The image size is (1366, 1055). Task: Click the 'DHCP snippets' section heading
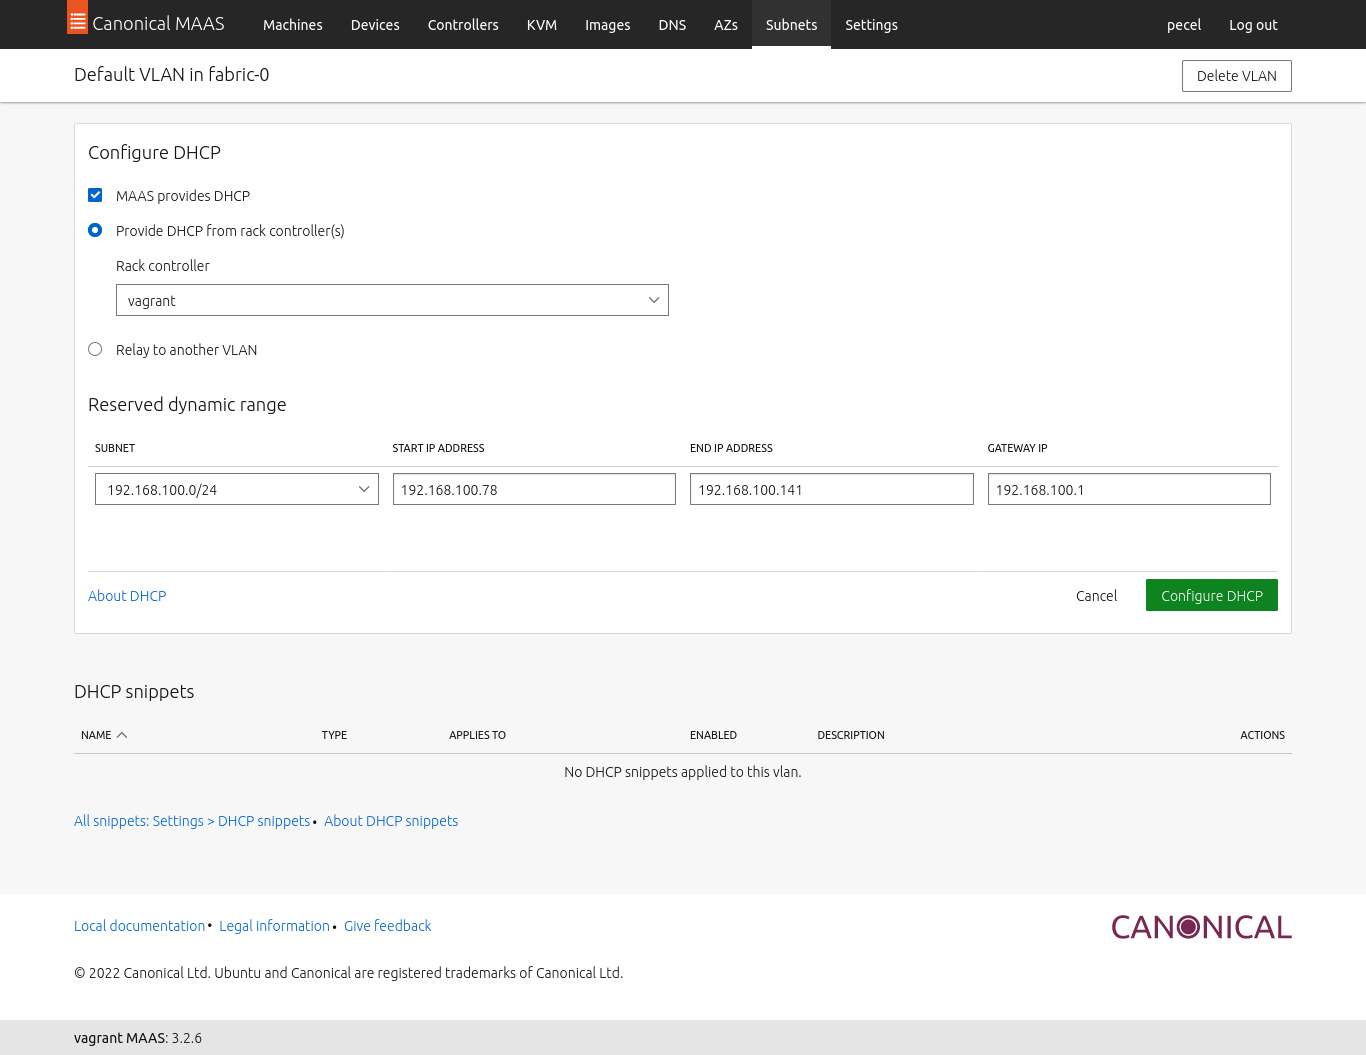(x=134, y=692)
